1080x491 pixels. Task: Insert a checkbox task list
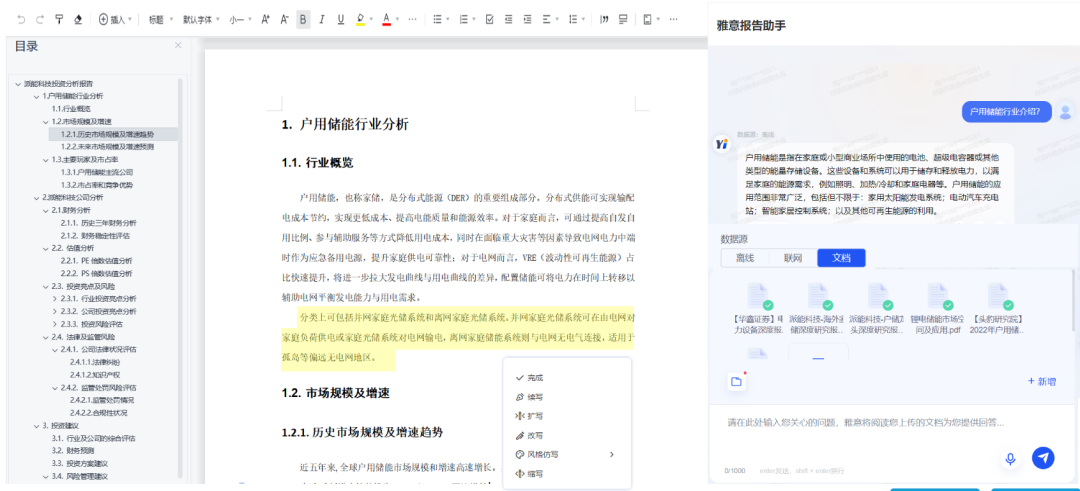pyautogui.click(x=490, y=19)
